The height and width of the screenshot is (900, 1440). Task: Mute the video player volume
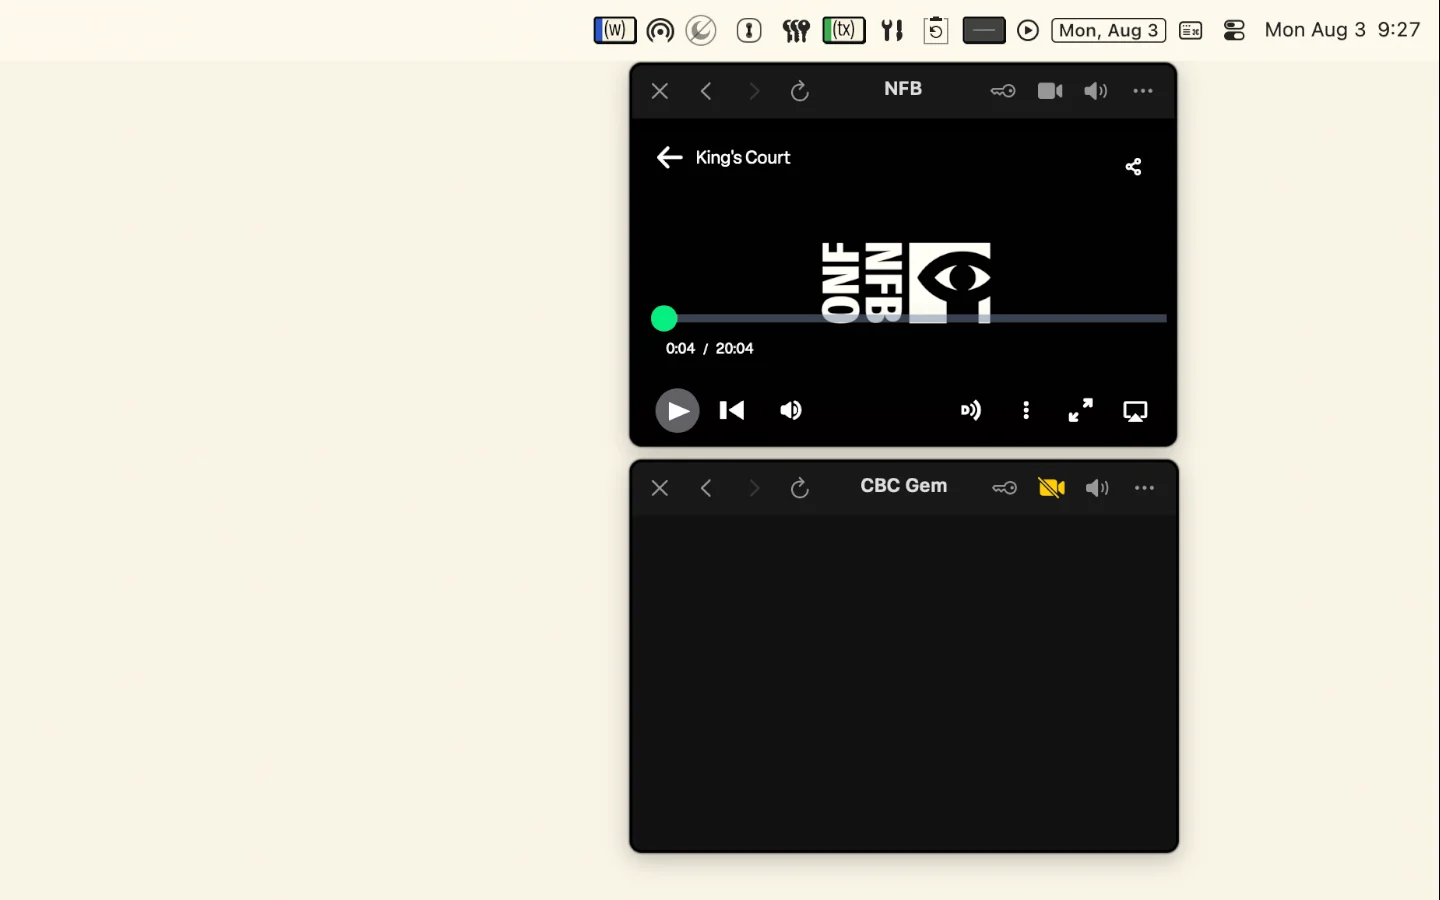[791, 411]
